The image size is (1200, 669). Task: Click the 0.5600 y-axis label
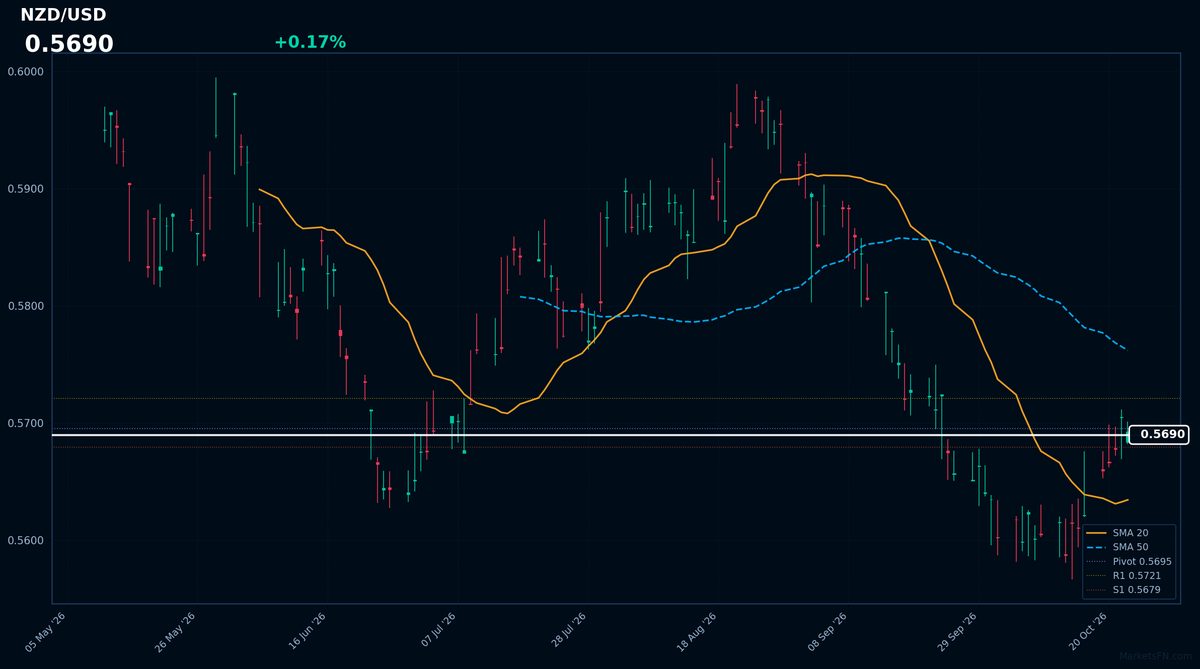[25, 541]
